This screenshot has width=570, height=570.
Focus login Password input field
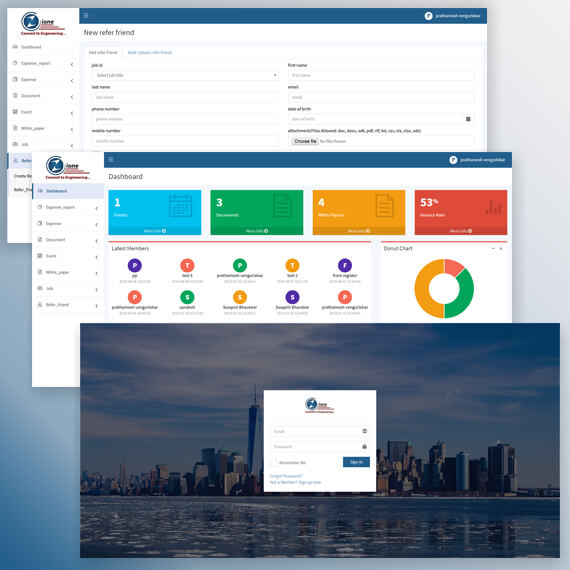(x=320, y=446)
